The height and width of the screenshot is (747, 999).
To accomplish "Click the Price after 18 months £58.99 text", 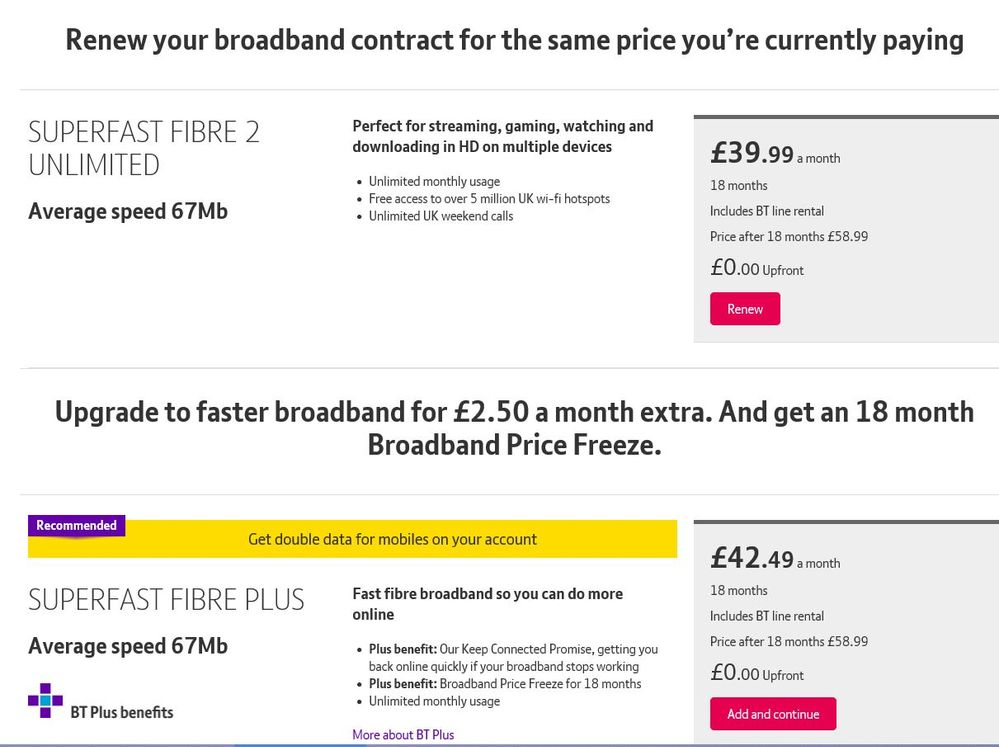I will (789, 236).
